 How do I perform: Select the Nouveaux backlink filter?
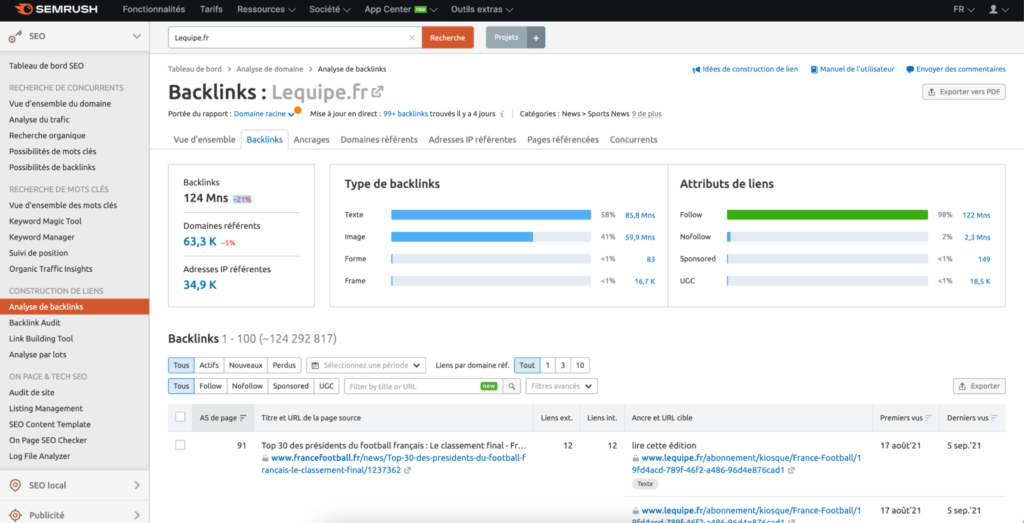(x=246, y=365)
